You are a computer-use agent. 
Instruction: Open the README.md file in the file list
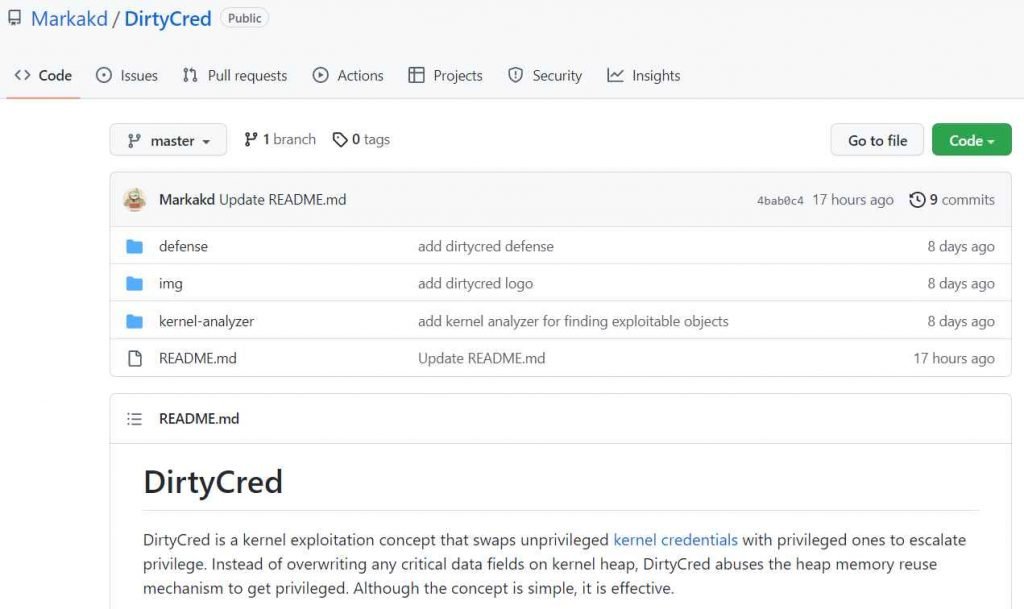tap(198, 358)
